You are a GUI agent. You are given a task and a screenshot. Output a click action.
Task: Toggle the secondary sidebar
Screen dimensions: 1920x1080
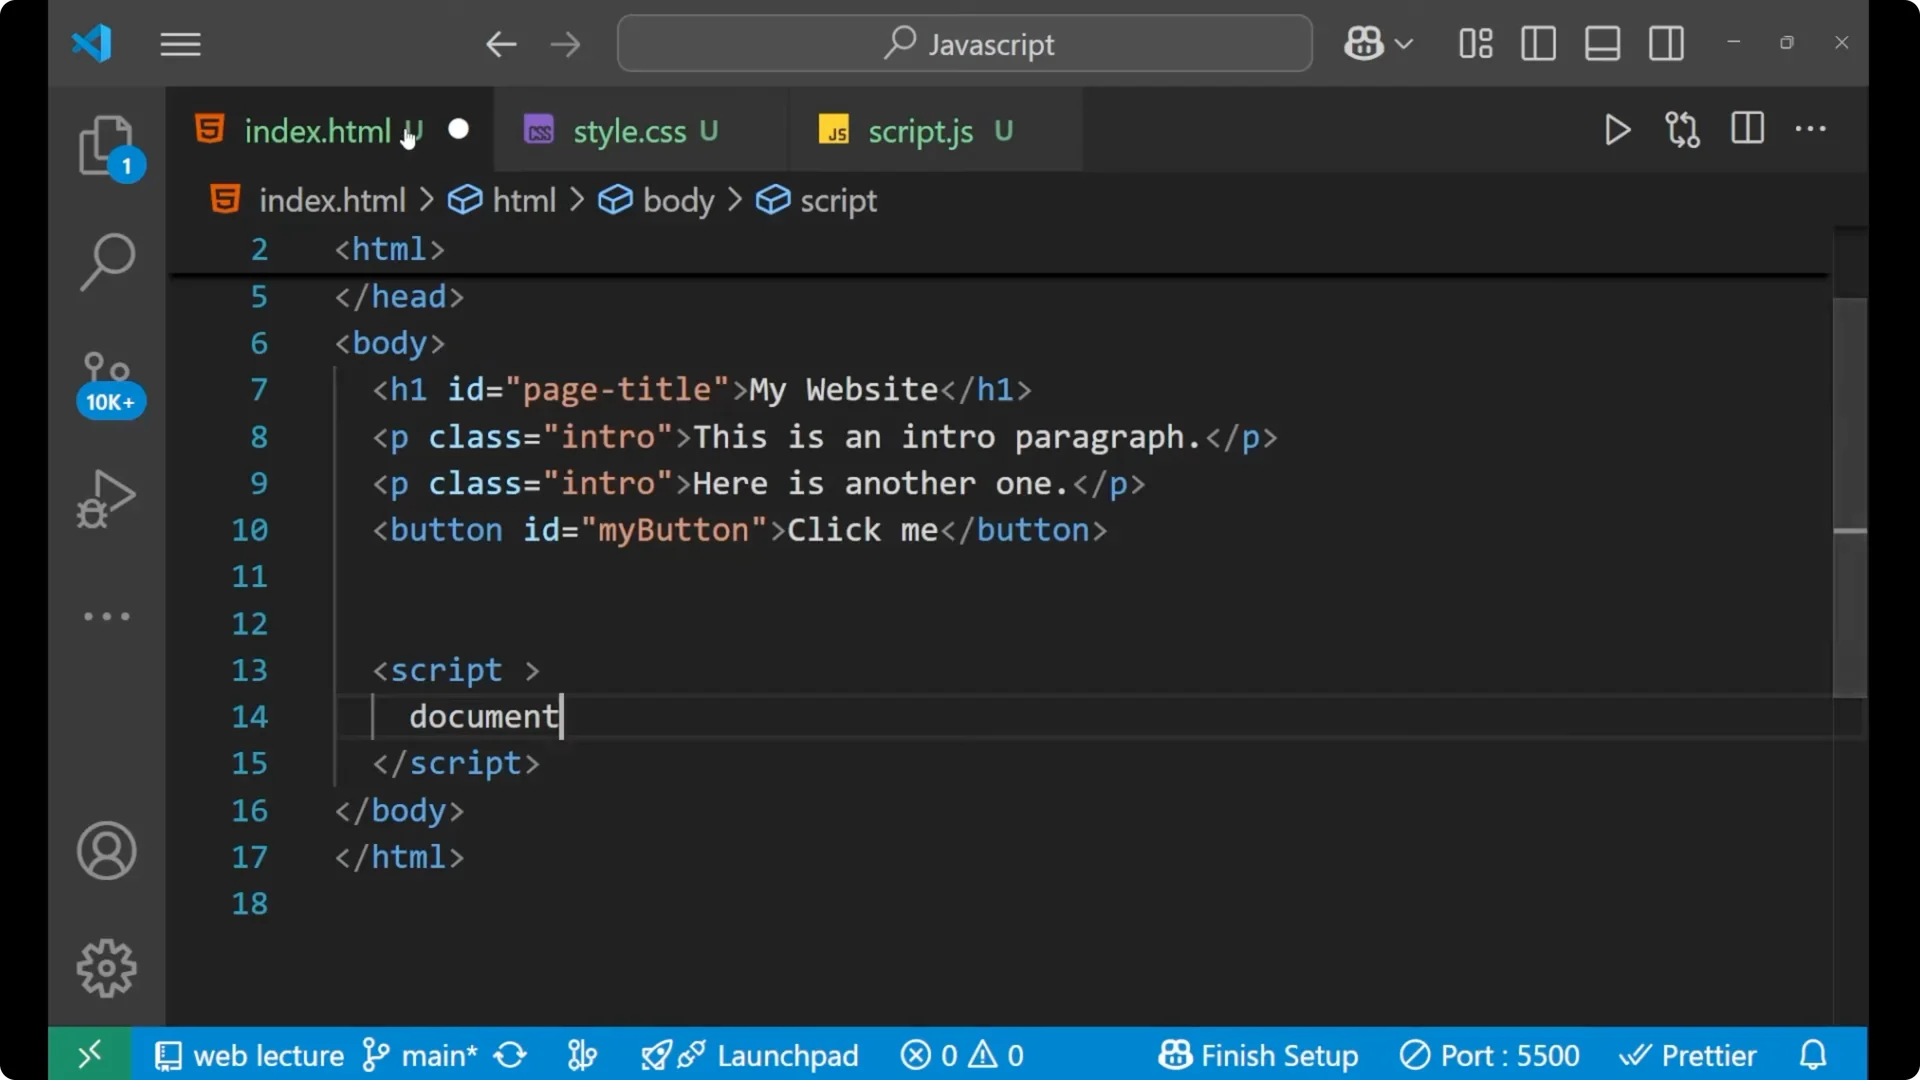click(x=1666, y=43)
